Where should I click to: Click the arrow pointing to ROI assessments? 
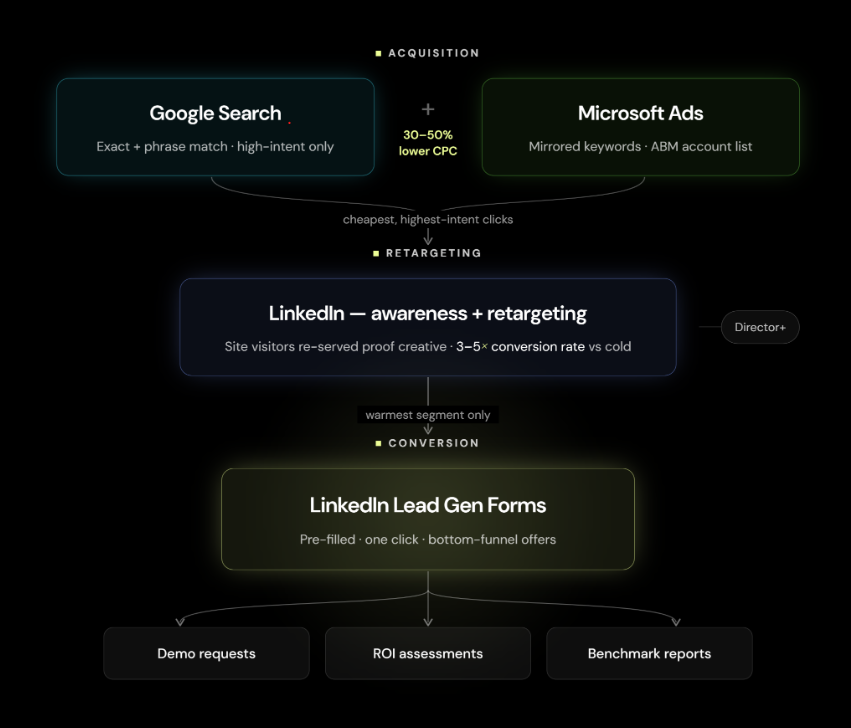coord(428,621)
